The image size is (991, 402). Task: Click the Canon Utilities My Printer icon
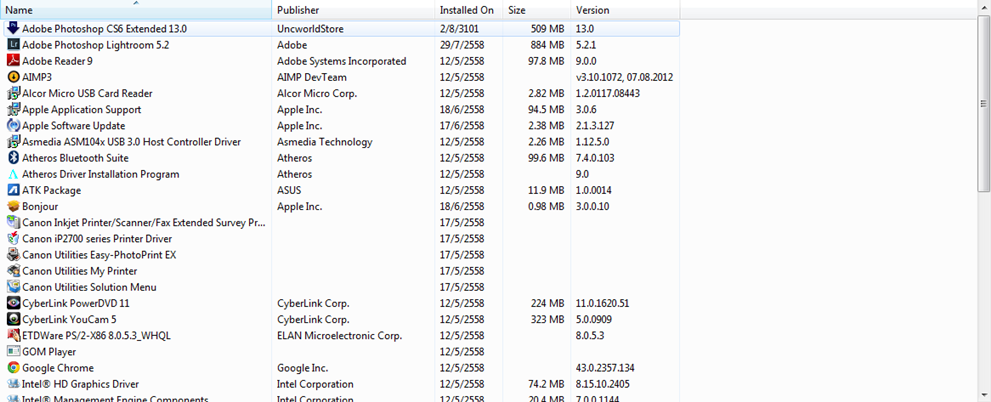click(13, 271)
